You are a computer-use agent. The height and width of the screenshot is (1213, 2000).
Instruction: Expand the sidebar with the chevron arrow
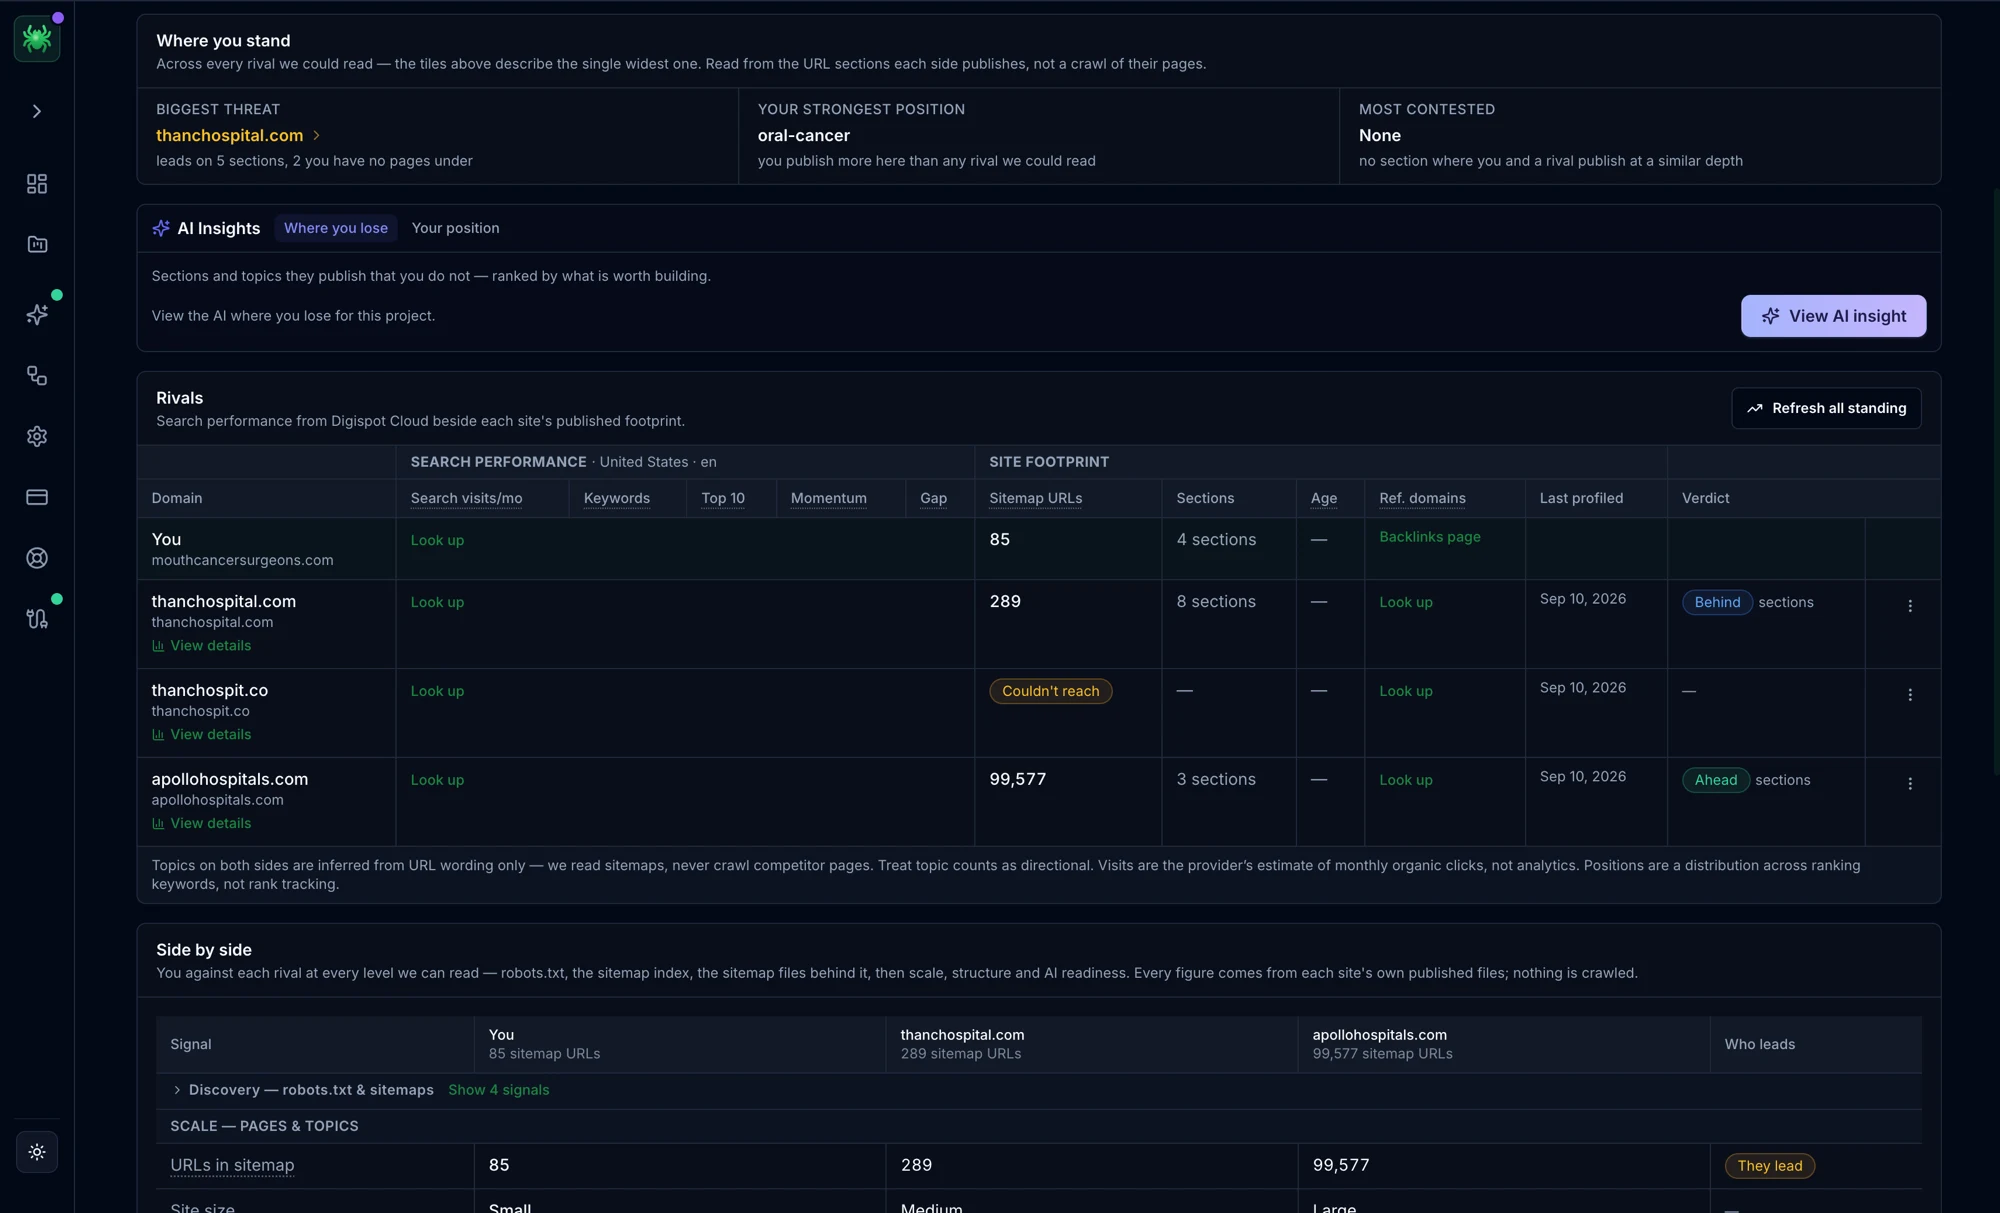(37, 111)
